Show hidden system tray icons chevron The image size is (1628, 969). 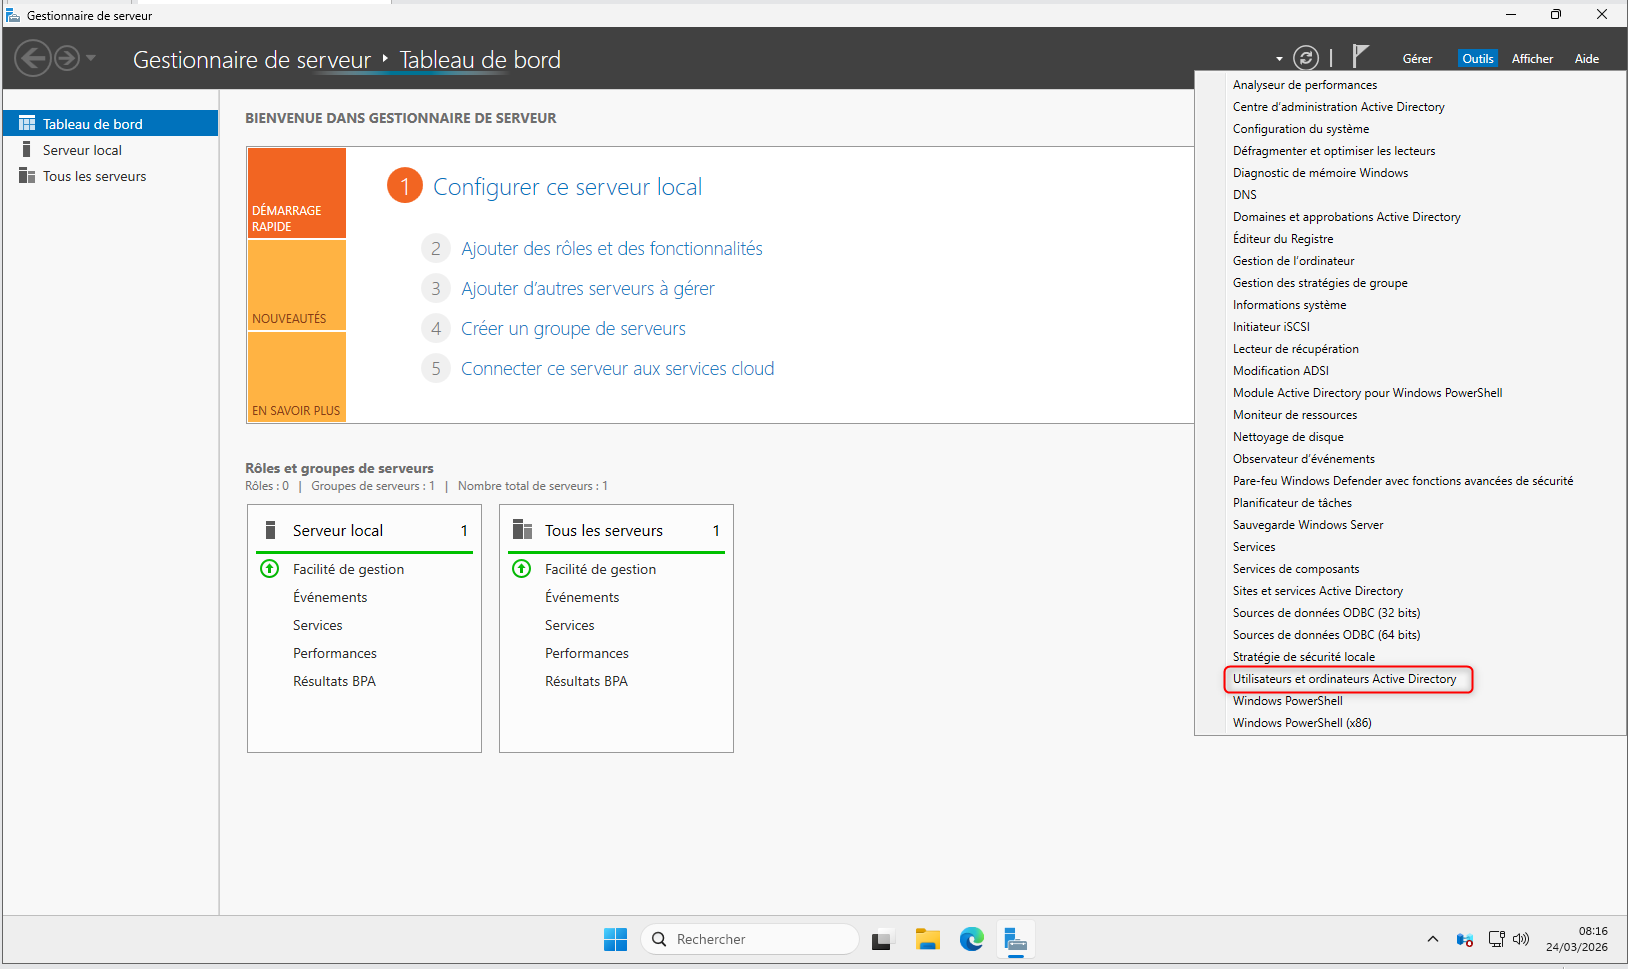[x=1433, y=939]
